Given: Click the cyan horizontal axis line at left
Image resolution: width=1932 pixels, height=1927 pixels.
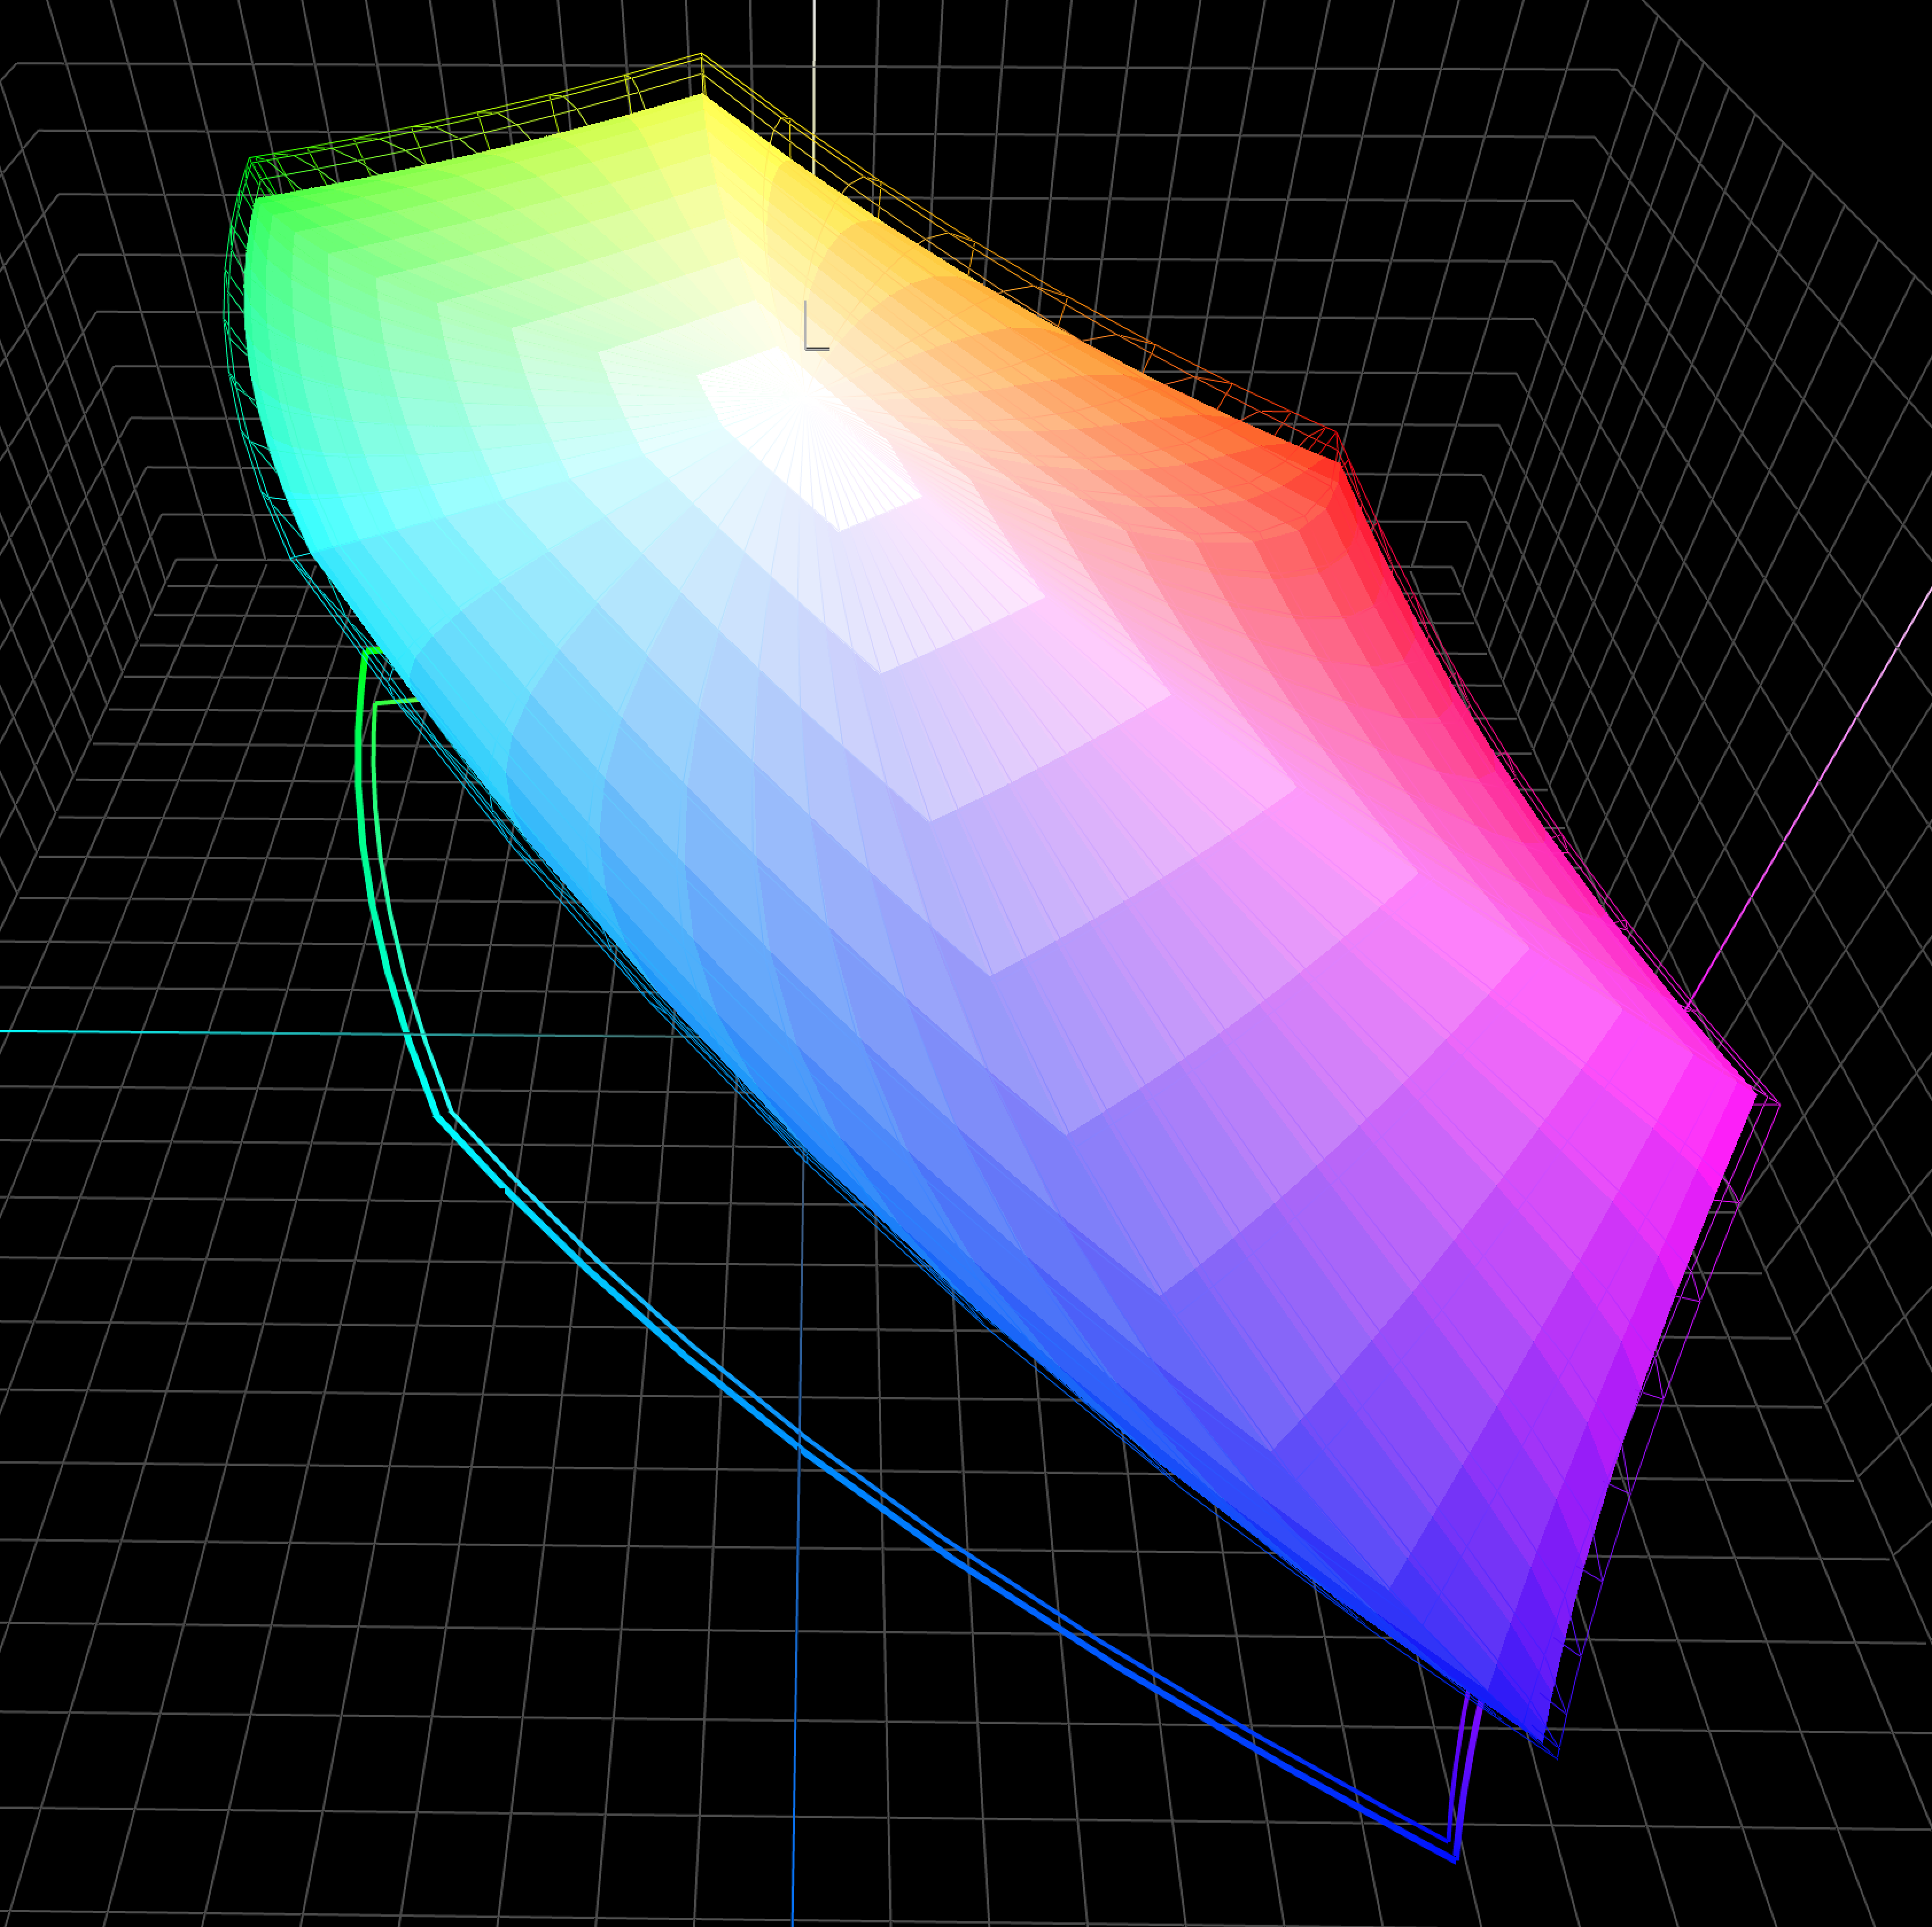Looking at the screenshot, I should (x=150, y=1031).
